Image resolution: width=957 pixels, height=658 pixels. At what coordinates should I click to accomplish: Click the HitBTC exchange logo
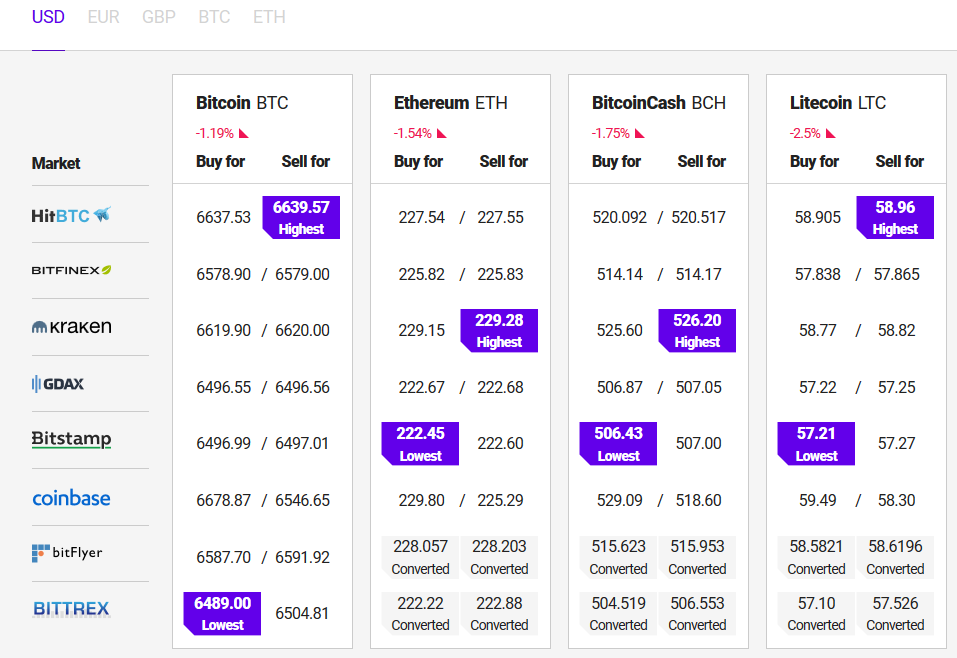pos(71,215)
